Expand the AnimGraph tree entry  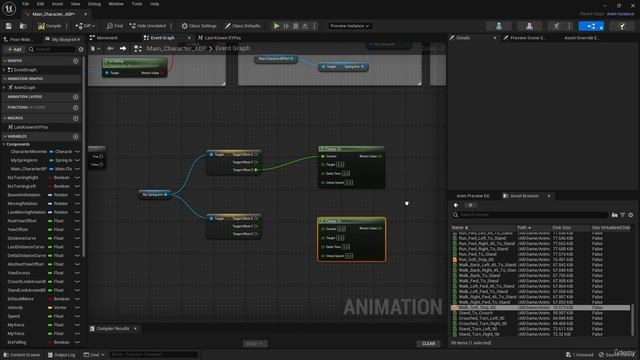pos(4,88)
